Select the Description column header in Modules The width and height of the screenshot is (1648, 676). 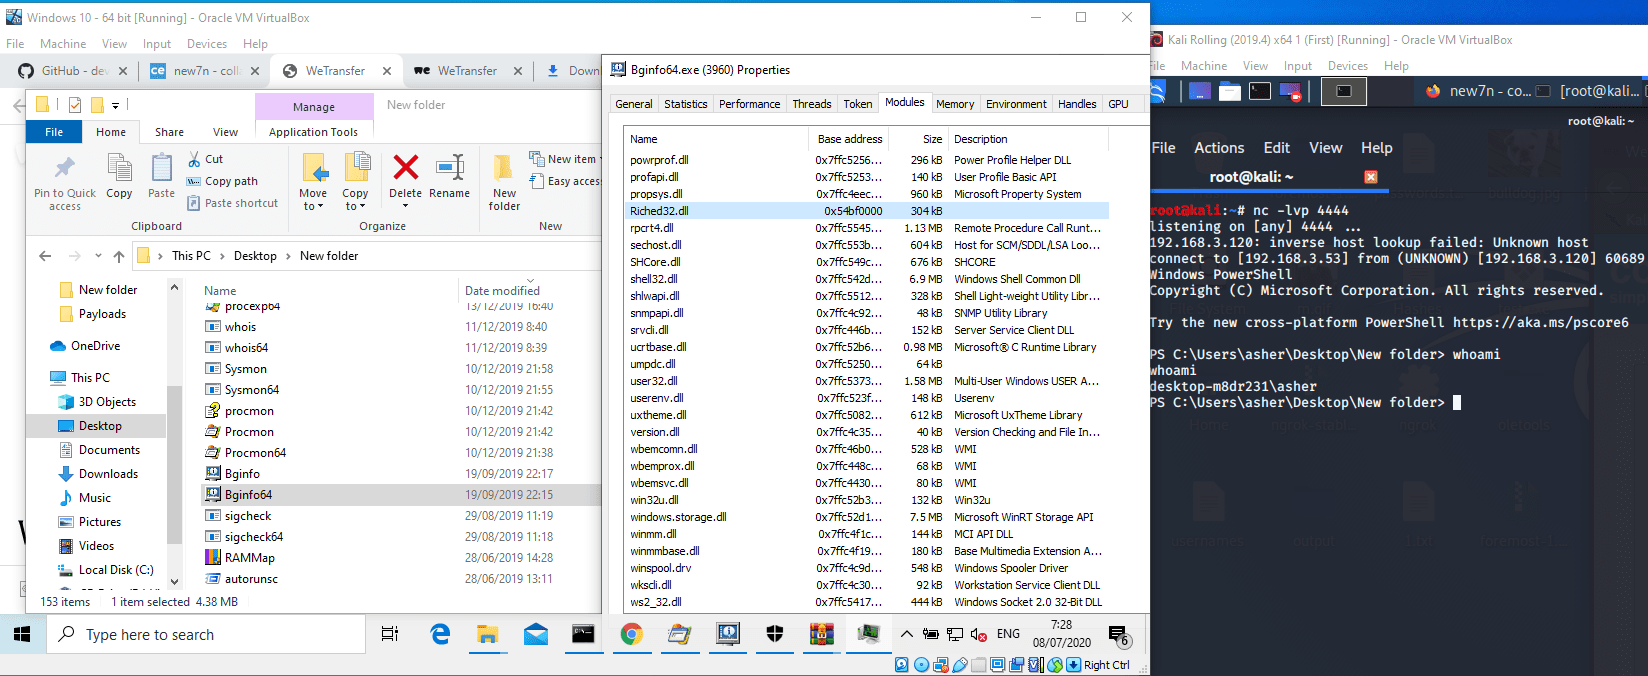click(x=1028, y=139)
